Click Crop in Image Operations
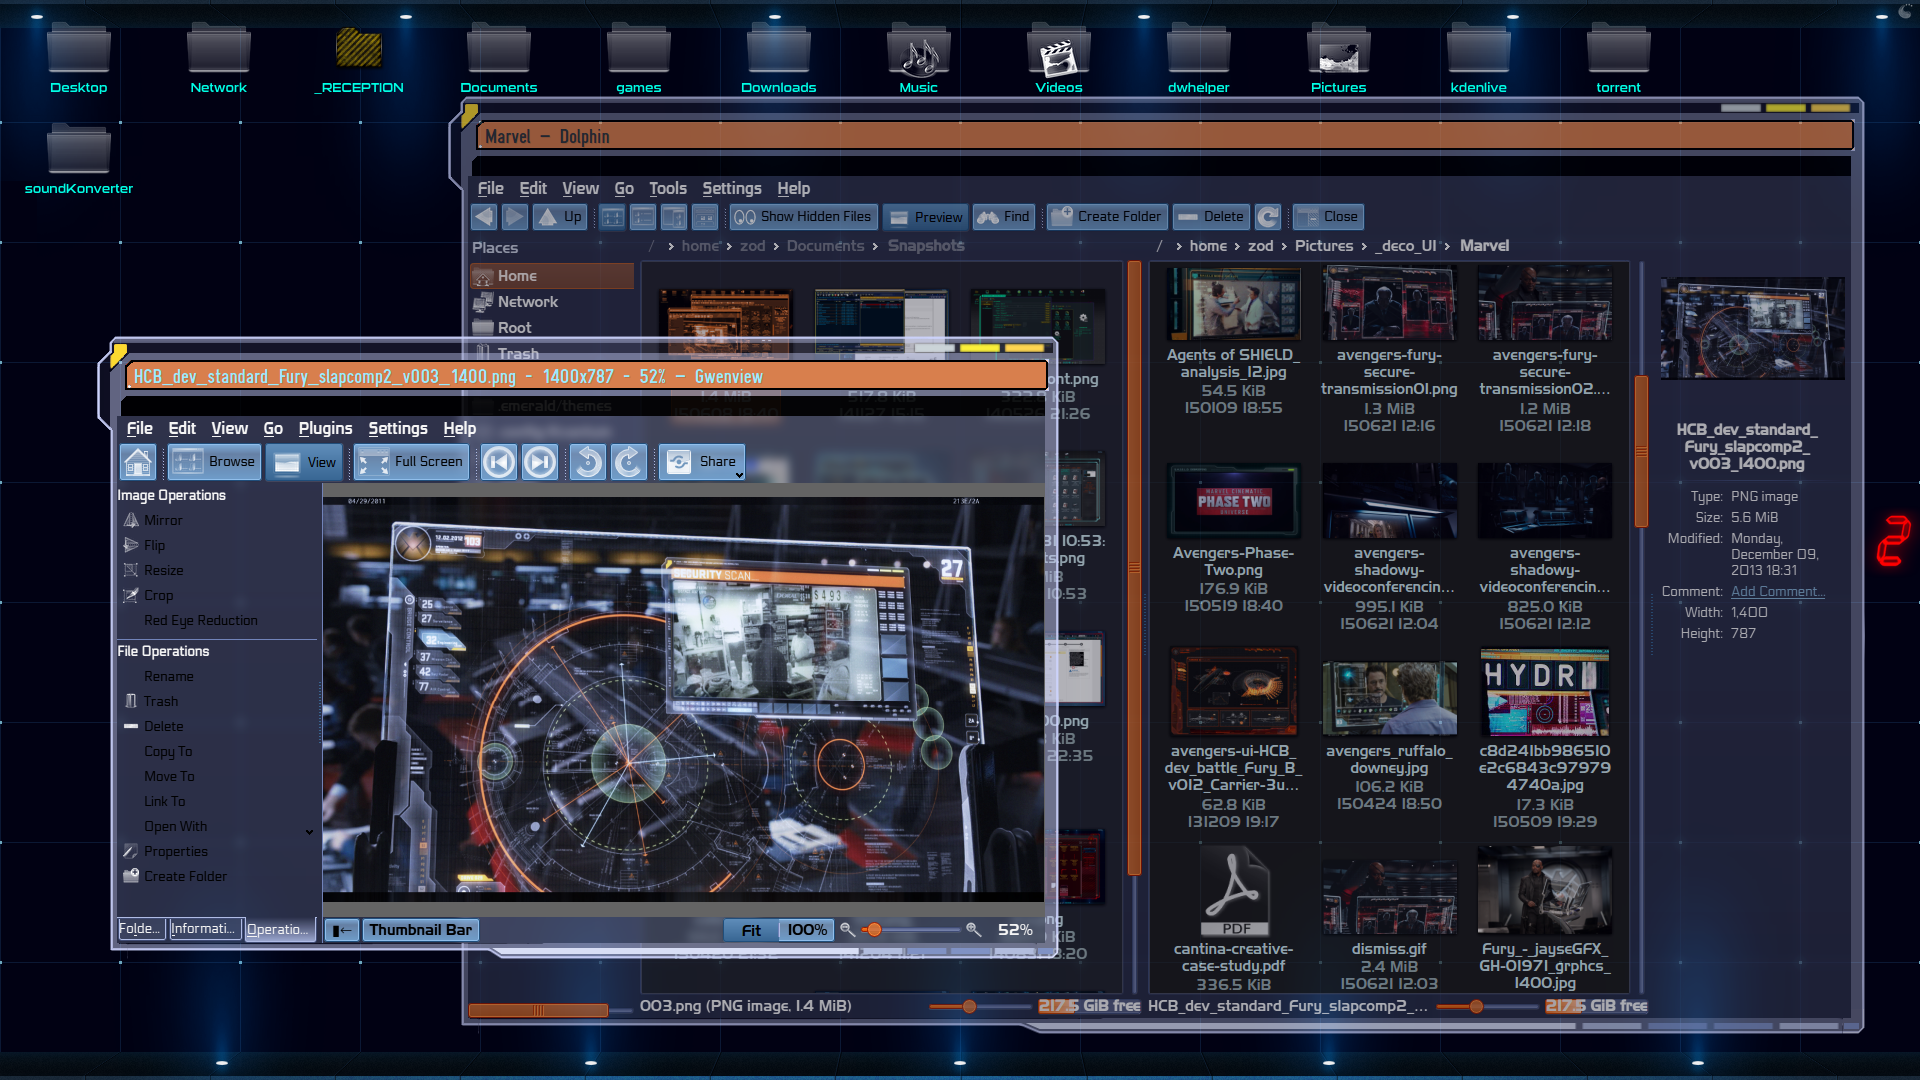Screen dimensions: 1920x1080 click(x=158, y=596)
